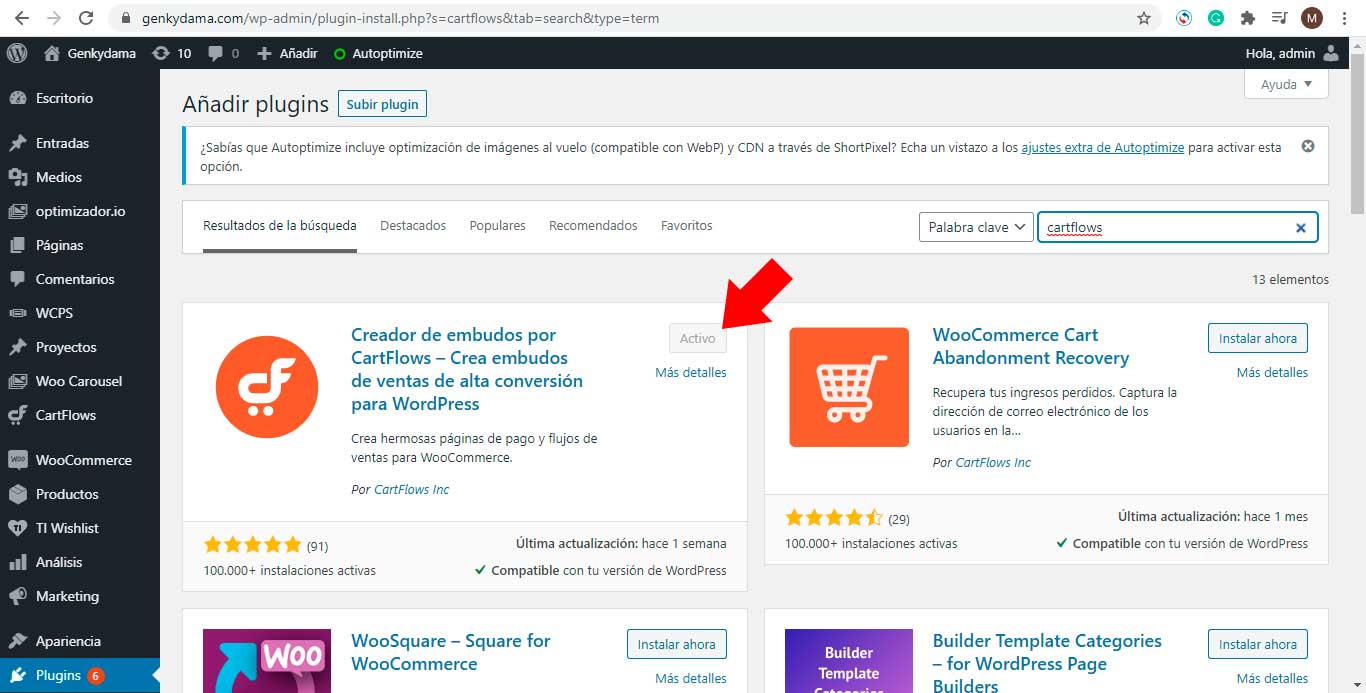Image resolution: width=1366 pixels, height=693 pixels.
Task: Install WooCommerce Cart Abandonment Recovery now
Action: click(1258, 338)
